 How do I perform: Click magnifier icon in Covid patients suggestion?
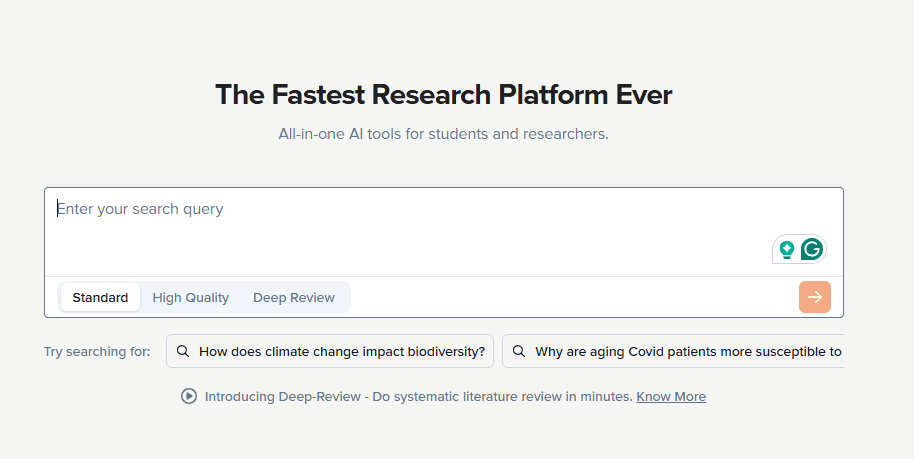point(519,351)
